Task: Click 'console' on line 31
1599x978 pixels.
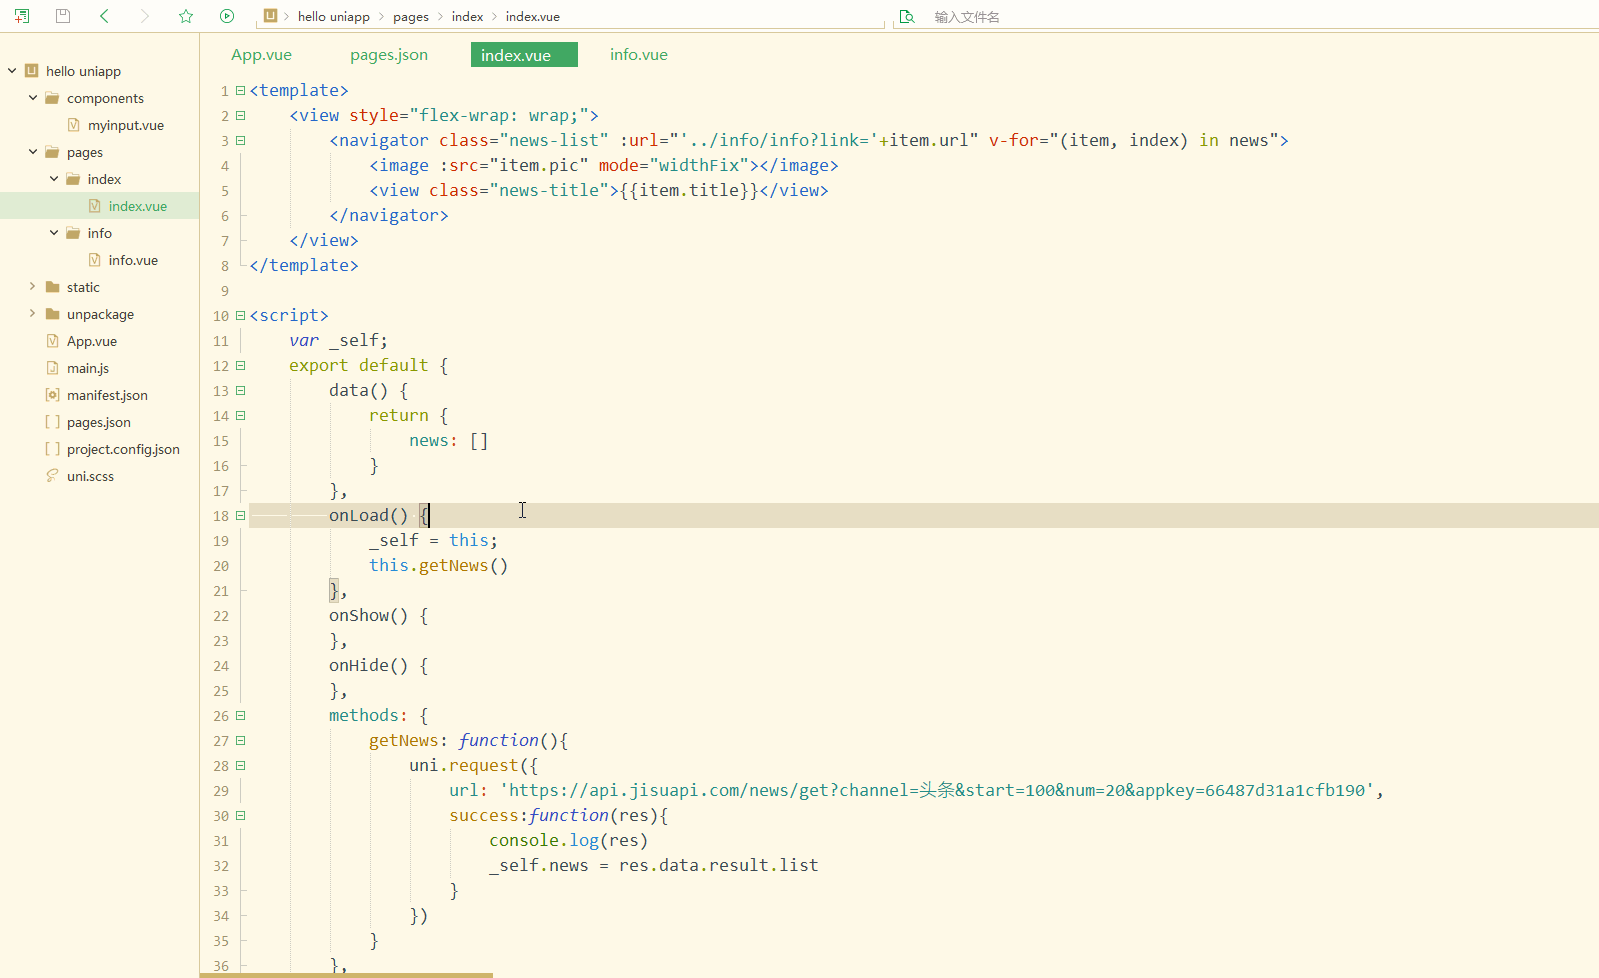Action: point(524,841)
